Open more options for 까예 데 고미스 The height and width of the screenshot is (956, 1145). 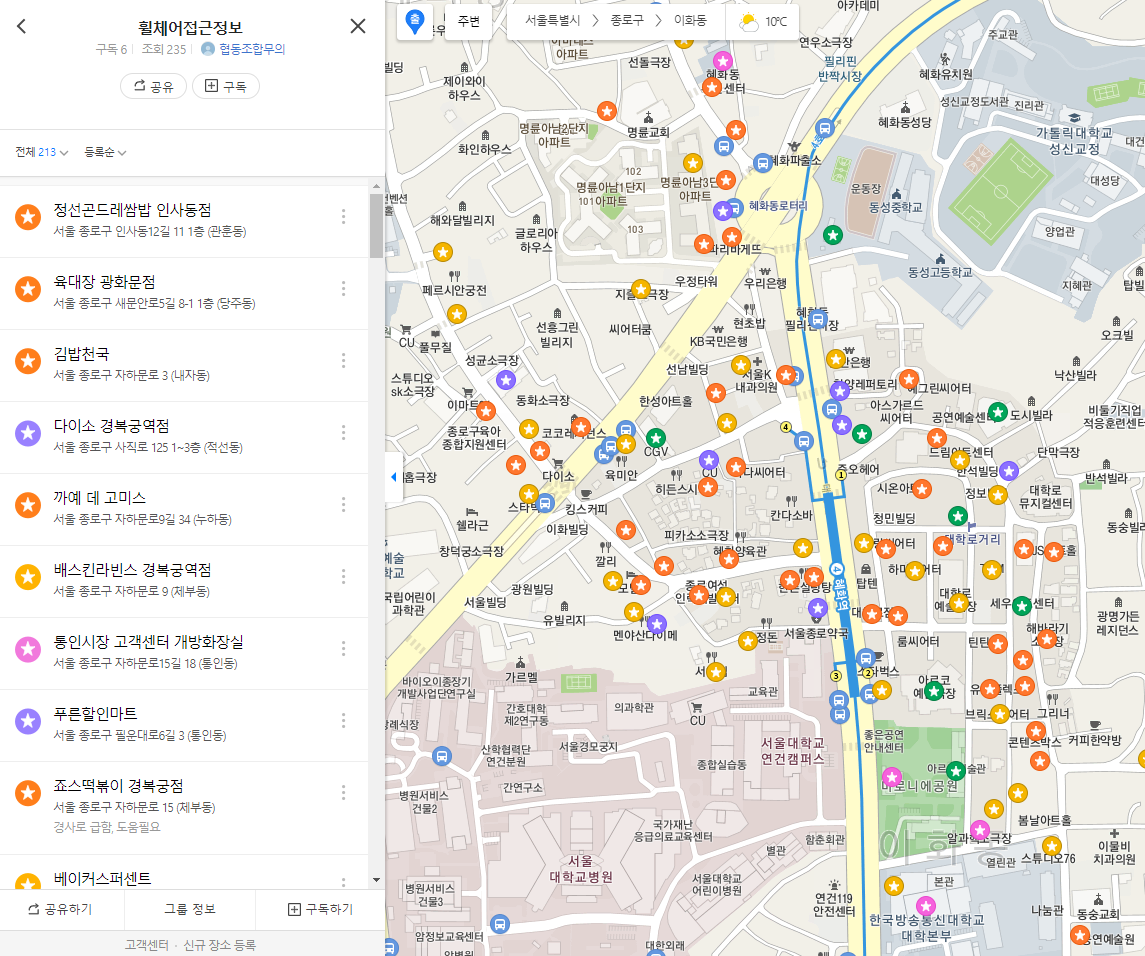pyautogui.click(x=343, y=505)
